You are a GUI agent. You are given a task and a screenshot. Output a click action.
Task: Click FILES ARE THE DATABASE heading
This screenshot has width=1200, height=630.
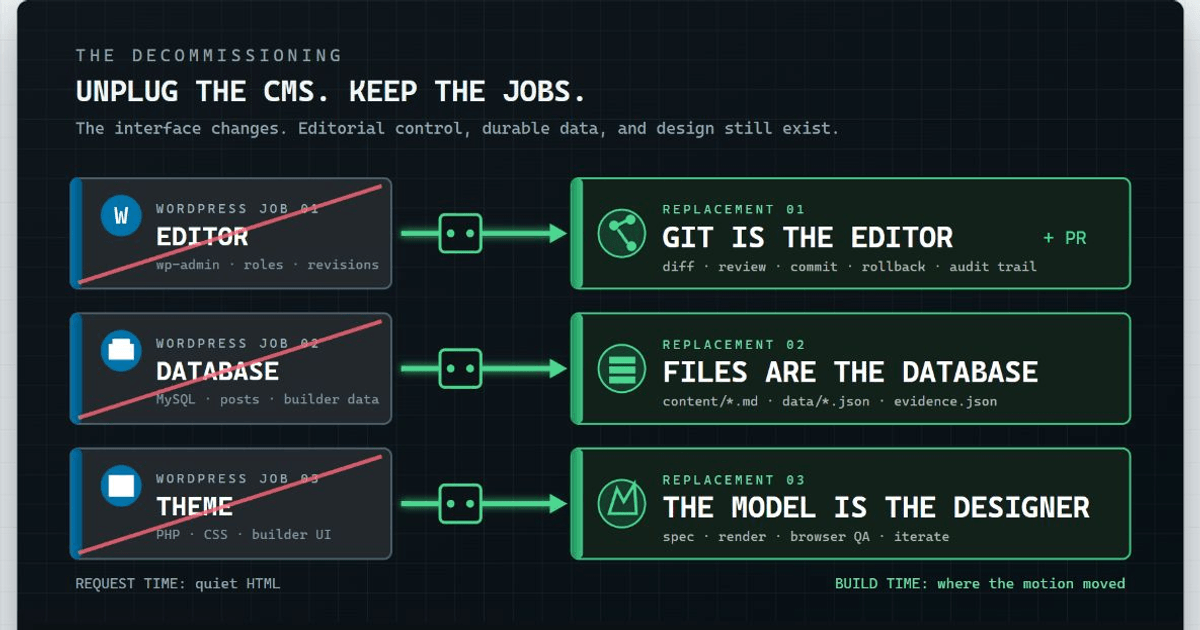pos(850,373)
